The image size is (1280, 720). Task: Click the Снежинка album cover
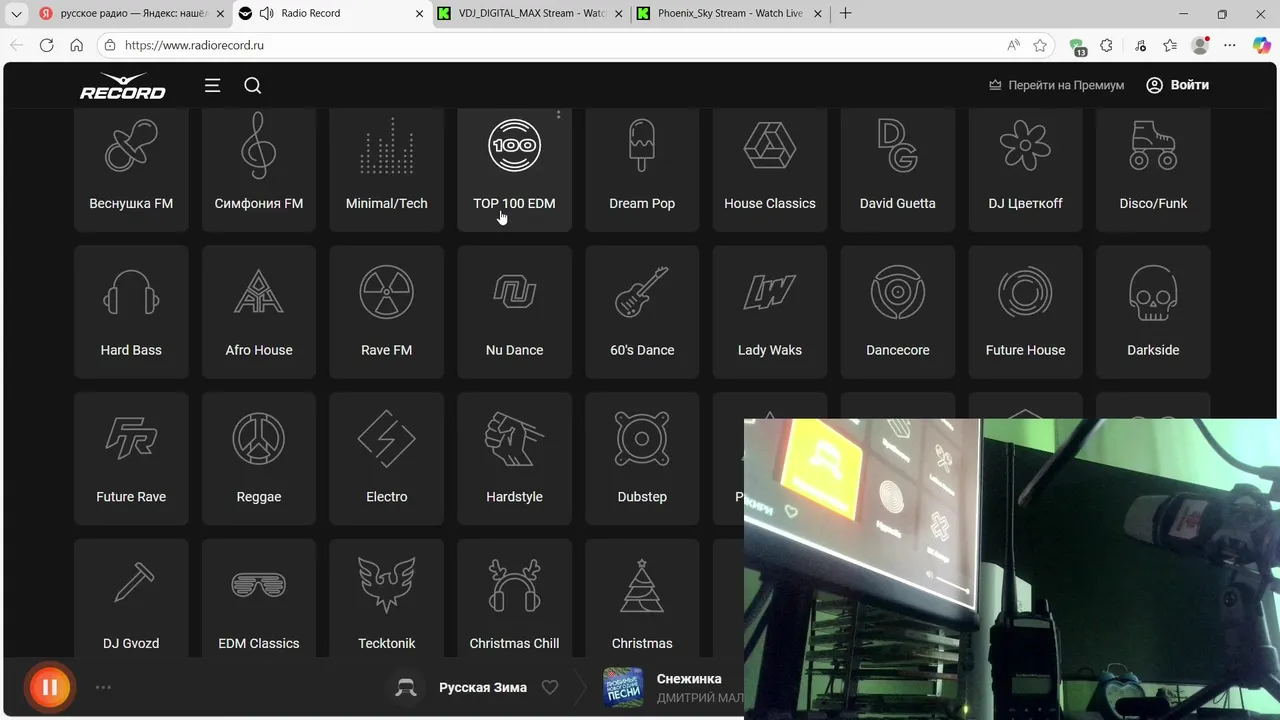623,687
